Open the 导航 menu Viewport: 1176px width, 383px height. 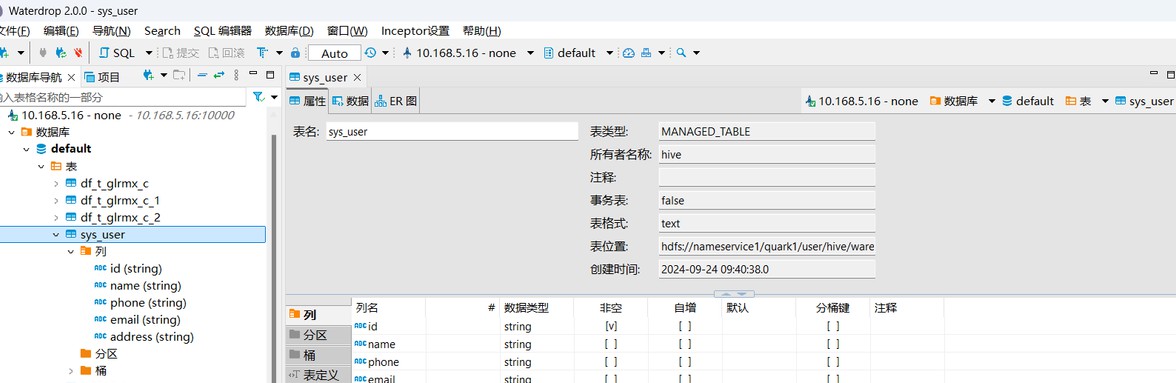111,31
